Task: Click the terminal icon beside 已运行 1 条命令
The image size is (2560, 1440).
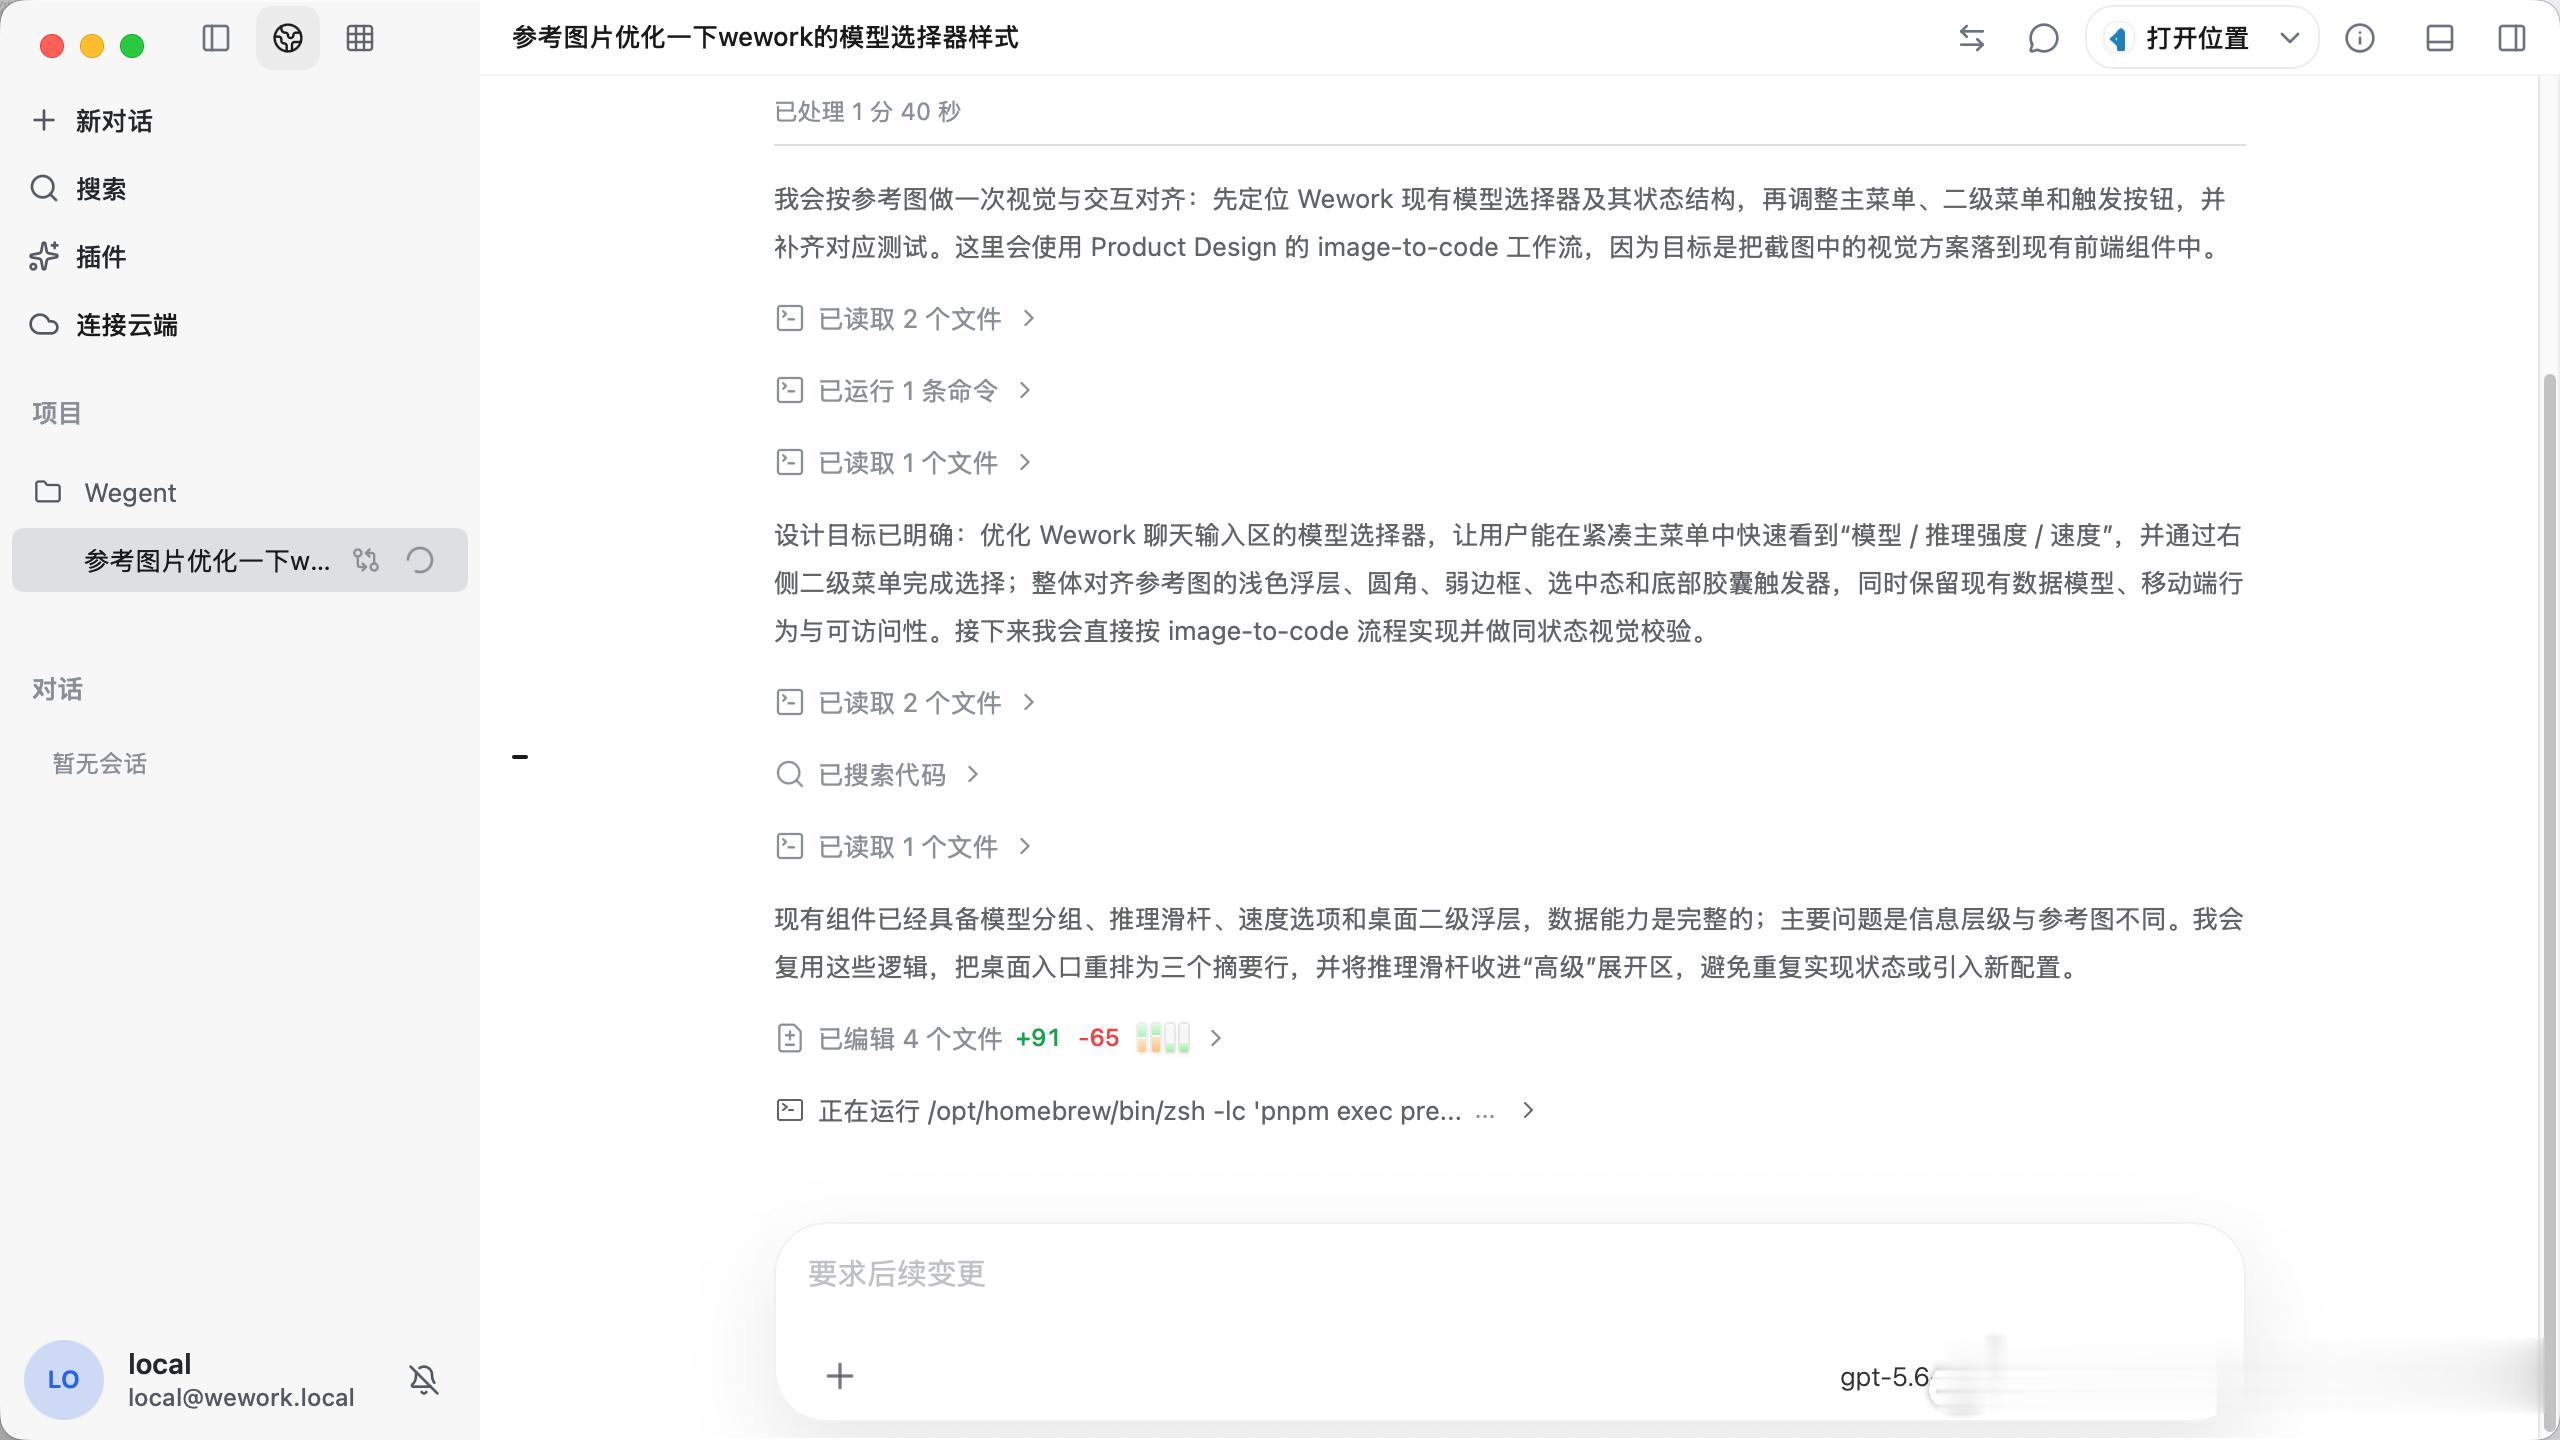Action: tap(790, 390)
